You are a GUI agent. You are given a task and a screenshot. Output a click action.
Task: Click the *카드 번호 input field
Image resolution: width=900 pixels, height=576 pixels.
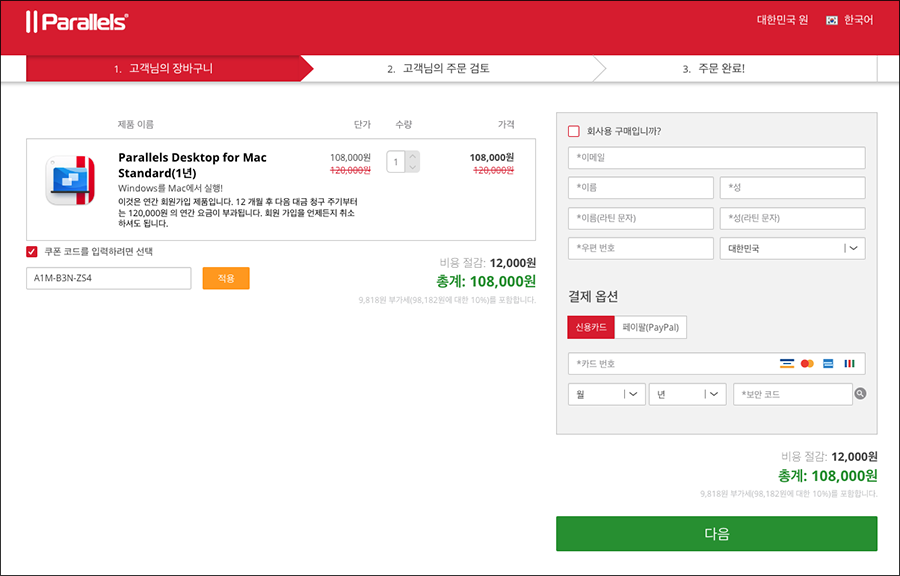(716, 364)
